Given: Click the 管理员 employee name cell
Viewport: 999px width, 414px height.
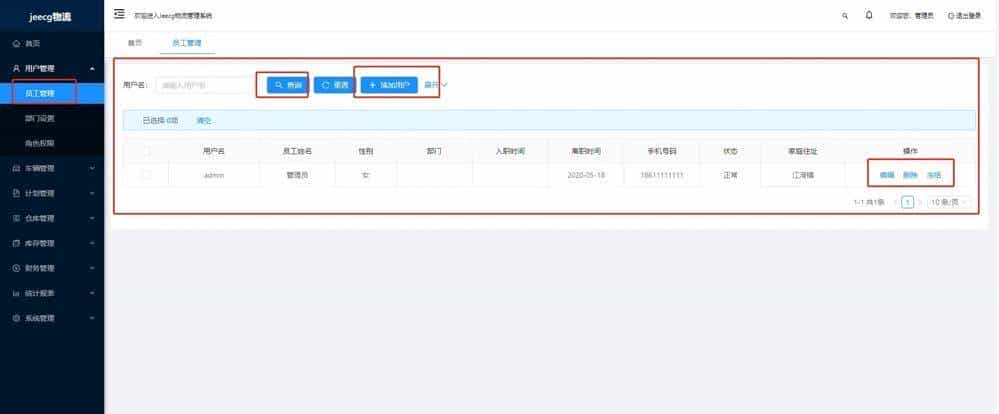Looking at the screenshot, I should click(x=297, y=175).
